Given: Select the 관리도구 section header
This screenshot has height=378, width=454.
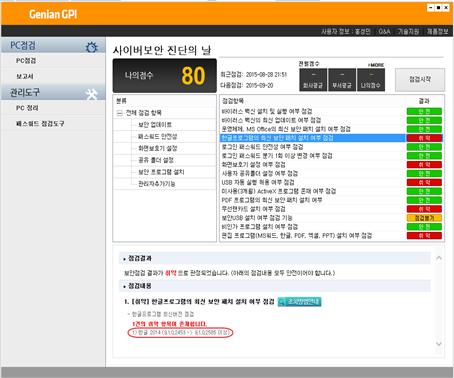Looking at the screenshot, I should [x=53, y=92].
